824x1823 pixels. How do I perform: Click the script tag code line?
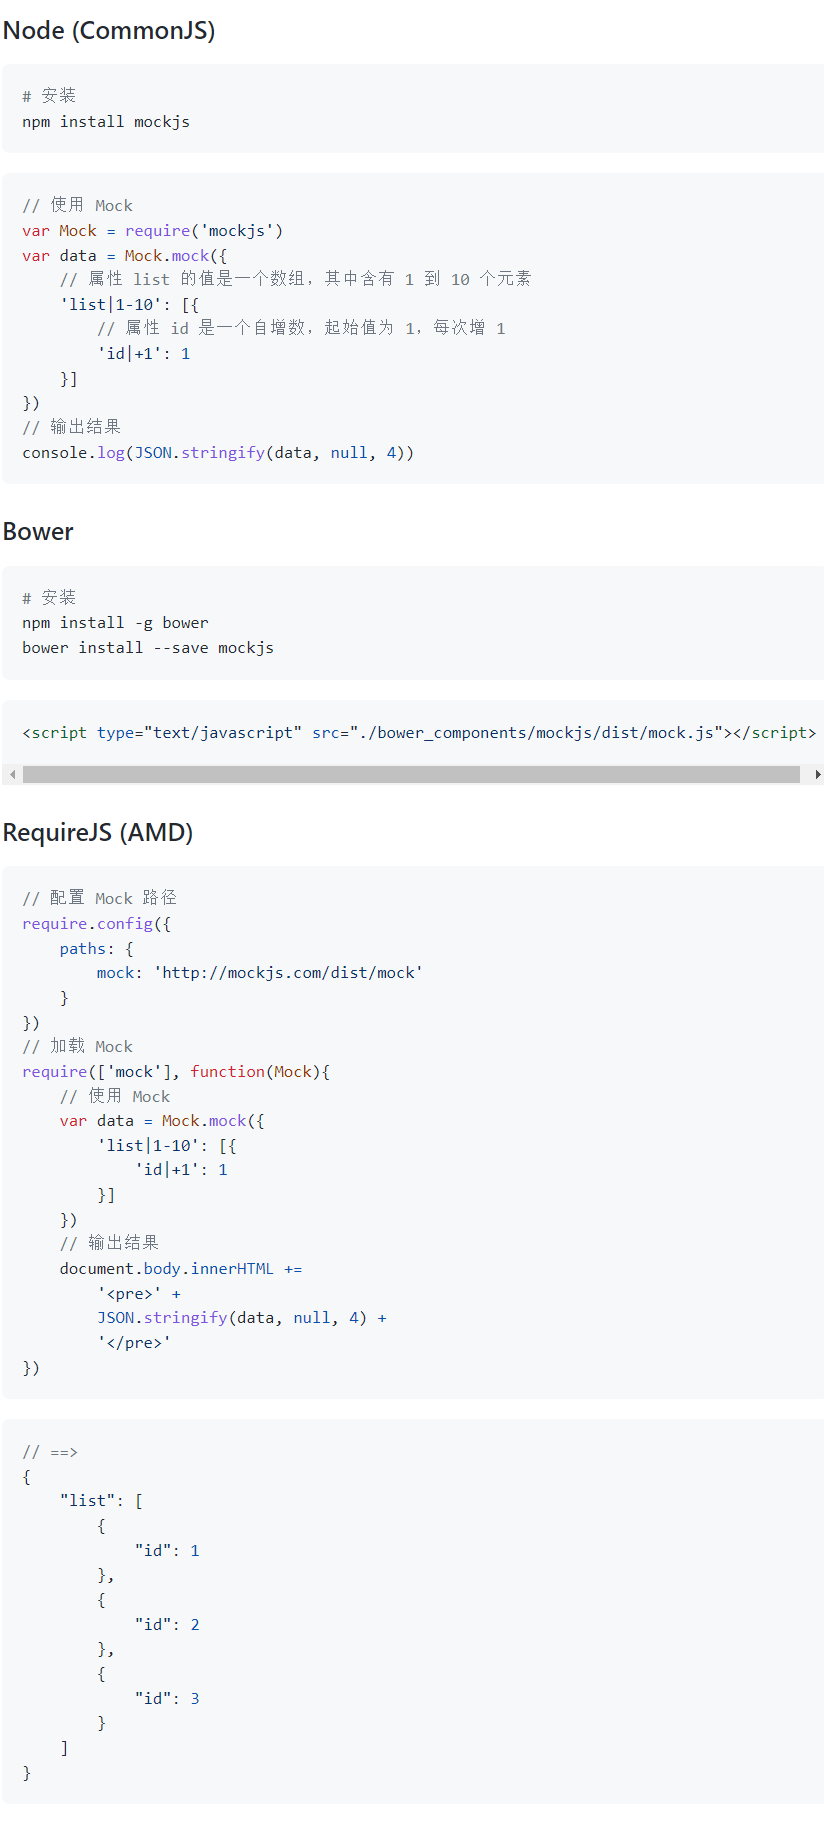tap(419, 733)
